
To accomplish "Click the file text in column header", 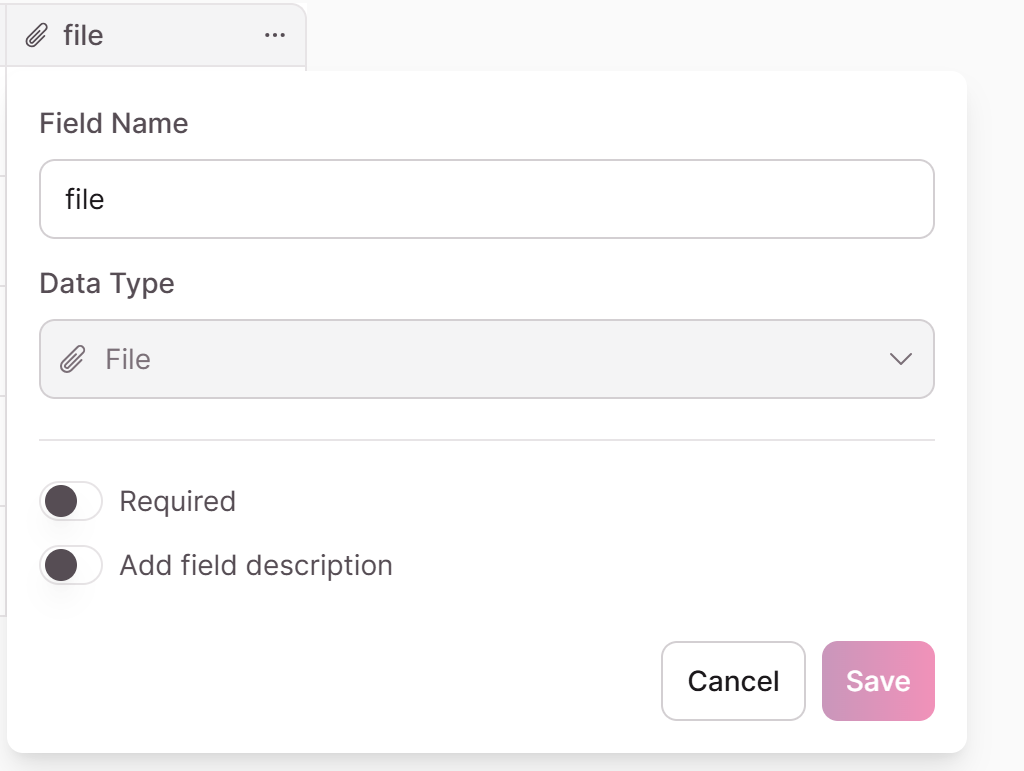I will pyautogui.click(x=83, y=35).
